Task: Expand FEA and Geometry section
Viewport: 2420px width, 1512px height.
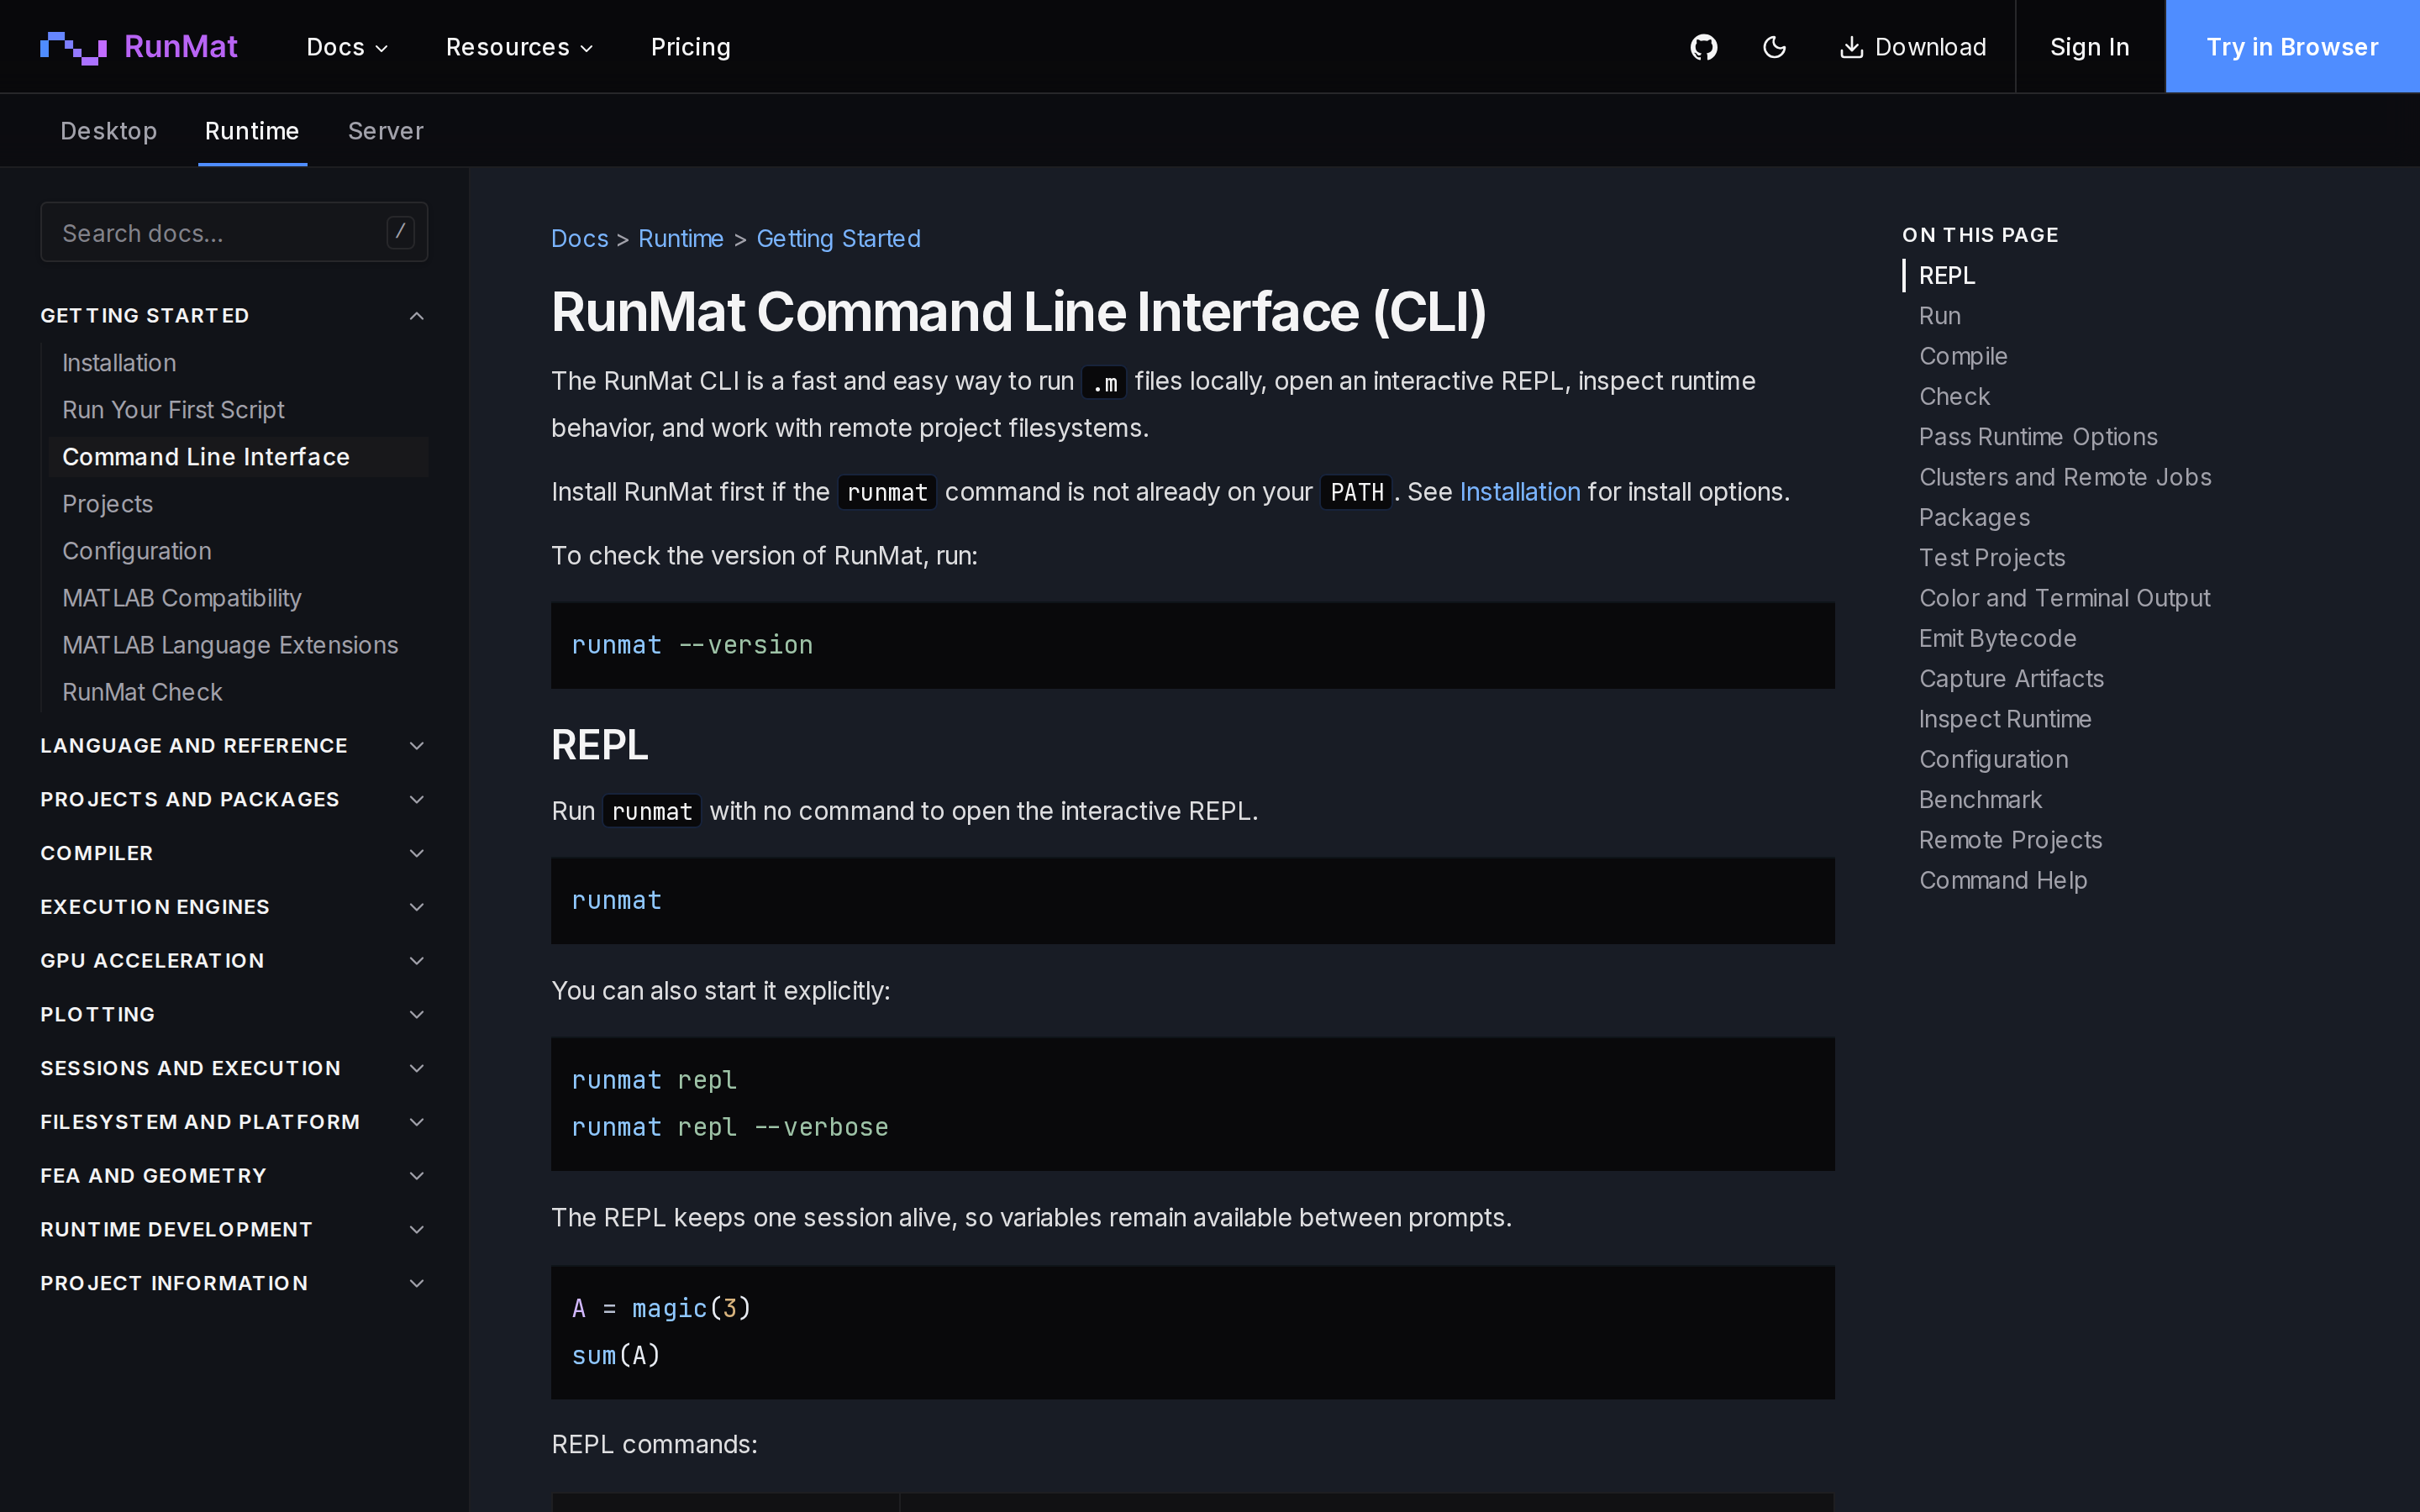Action: (x=234, y=1176)
